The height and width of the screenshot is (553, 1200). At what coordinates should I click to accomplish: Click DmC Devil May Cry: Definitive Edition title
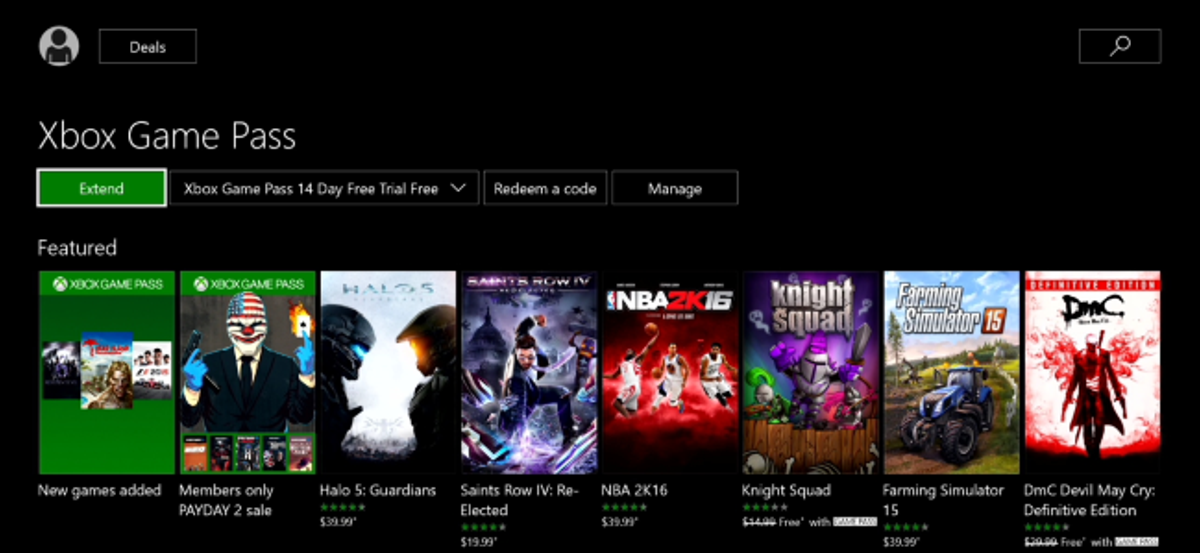click(x=1090, y=500)
